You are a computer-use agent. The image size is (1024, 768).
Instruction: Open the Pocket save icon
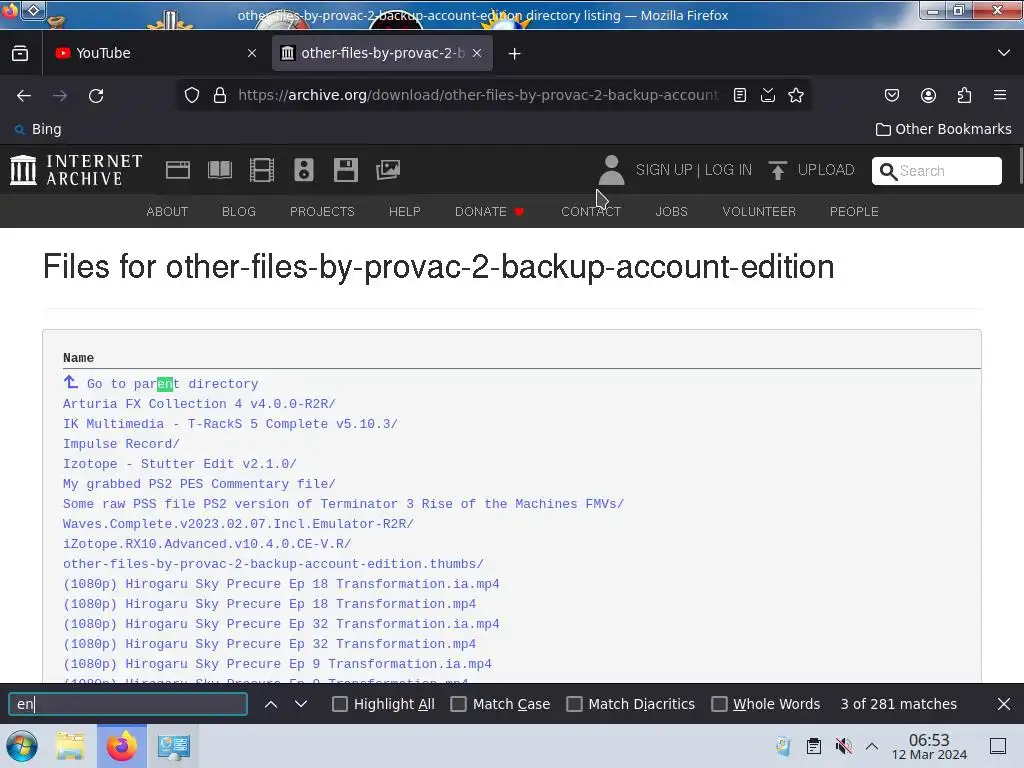tap(892, 95)
